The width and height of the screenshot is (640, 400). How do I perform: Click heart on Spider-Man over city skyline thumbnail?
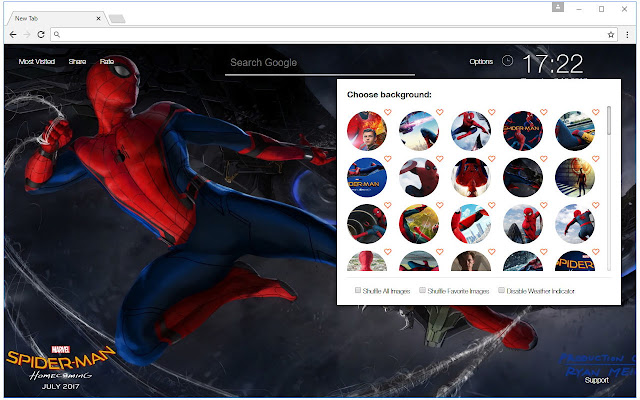pyautogui.click(x=491, y=205)
